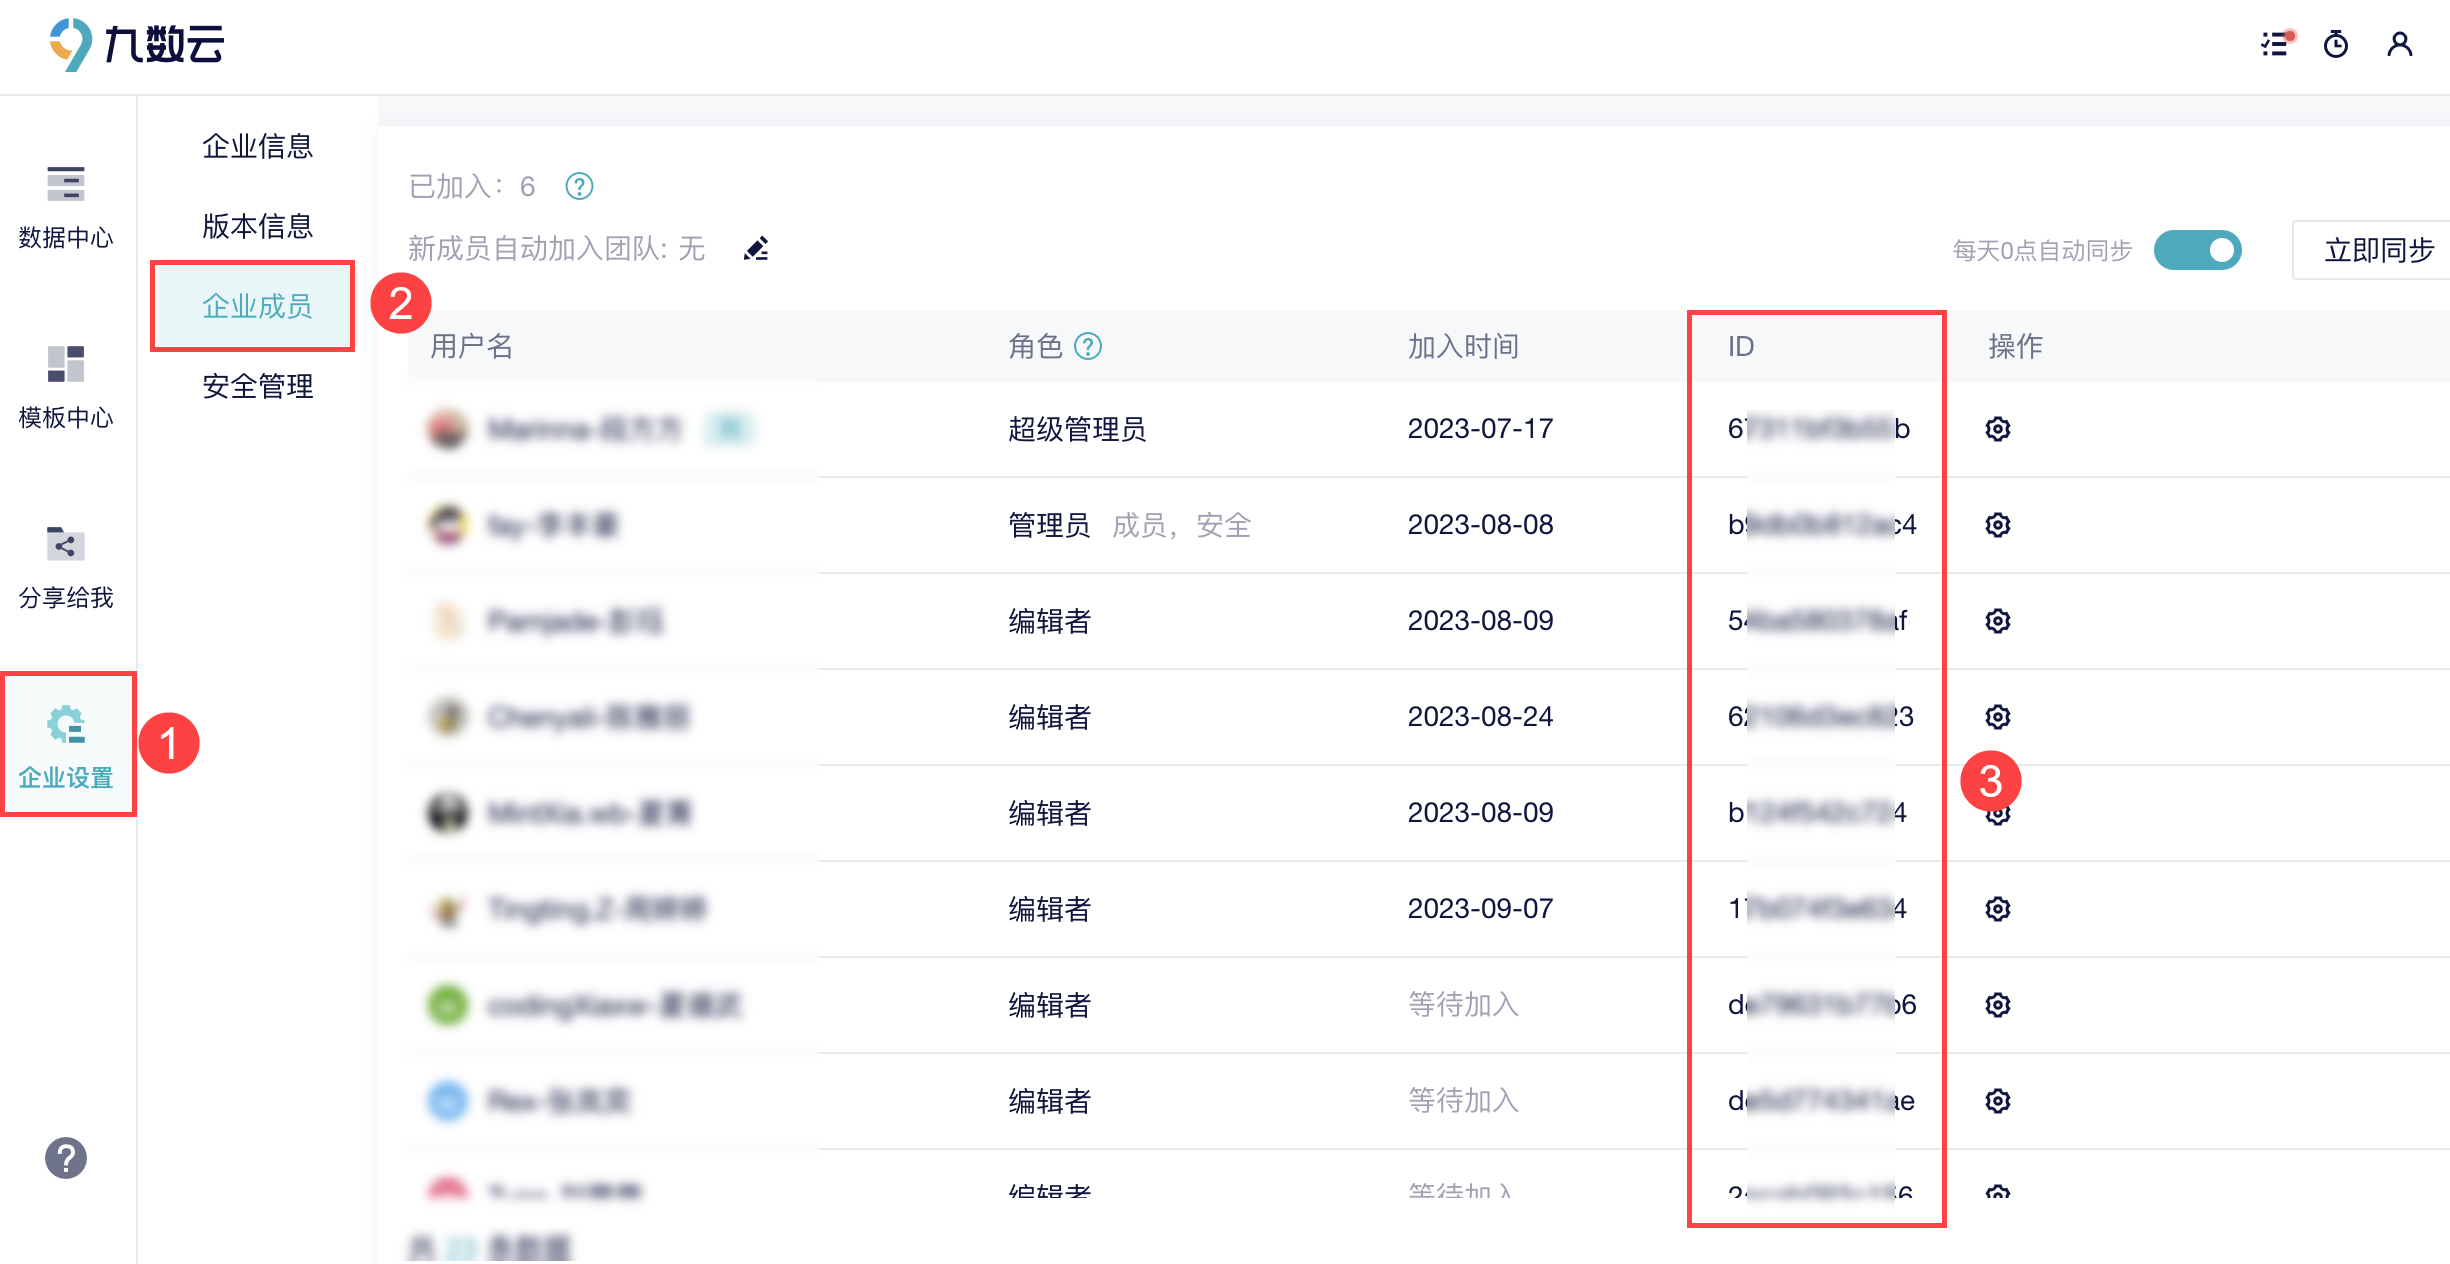Open settings gear for 超级管理员 row

point(1997,429)
